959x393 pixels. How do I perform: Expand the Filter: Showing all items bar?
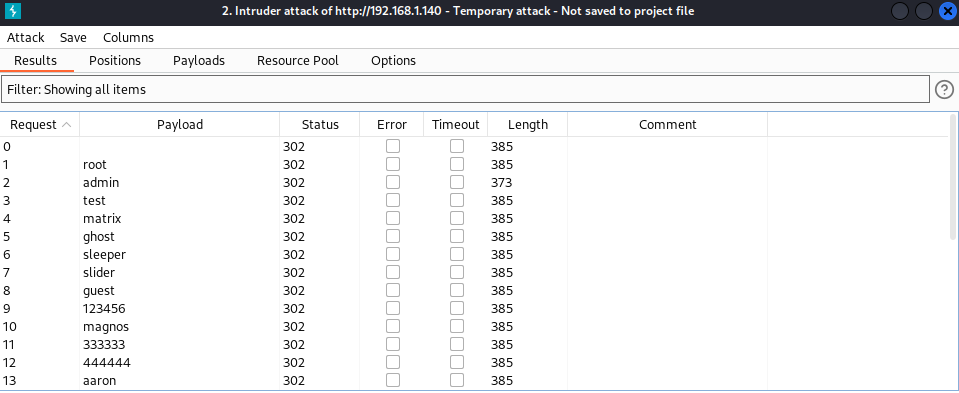[x=465, y=89]
